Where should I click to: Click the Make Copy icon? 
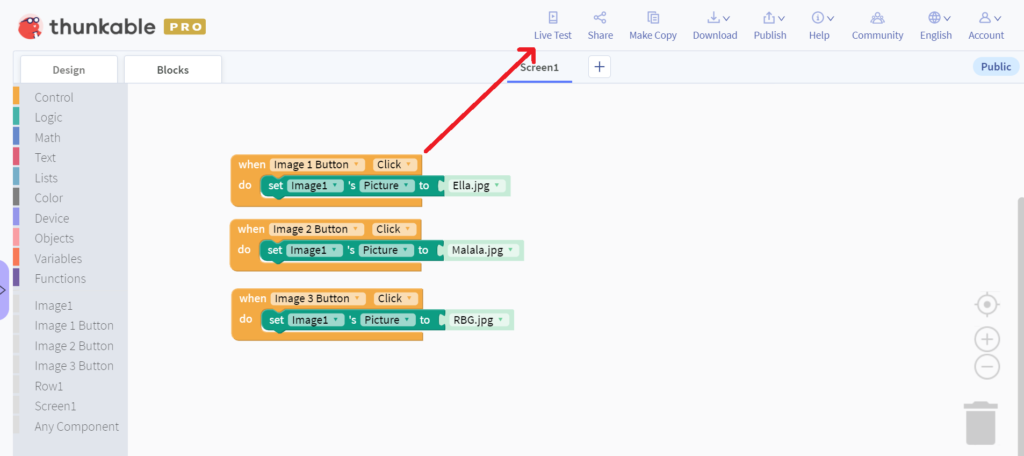653,18
